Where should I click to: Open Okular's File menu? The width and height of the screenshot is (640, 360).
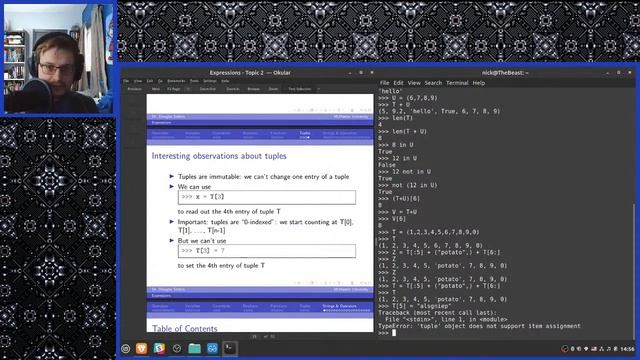[x=126, y=81]
